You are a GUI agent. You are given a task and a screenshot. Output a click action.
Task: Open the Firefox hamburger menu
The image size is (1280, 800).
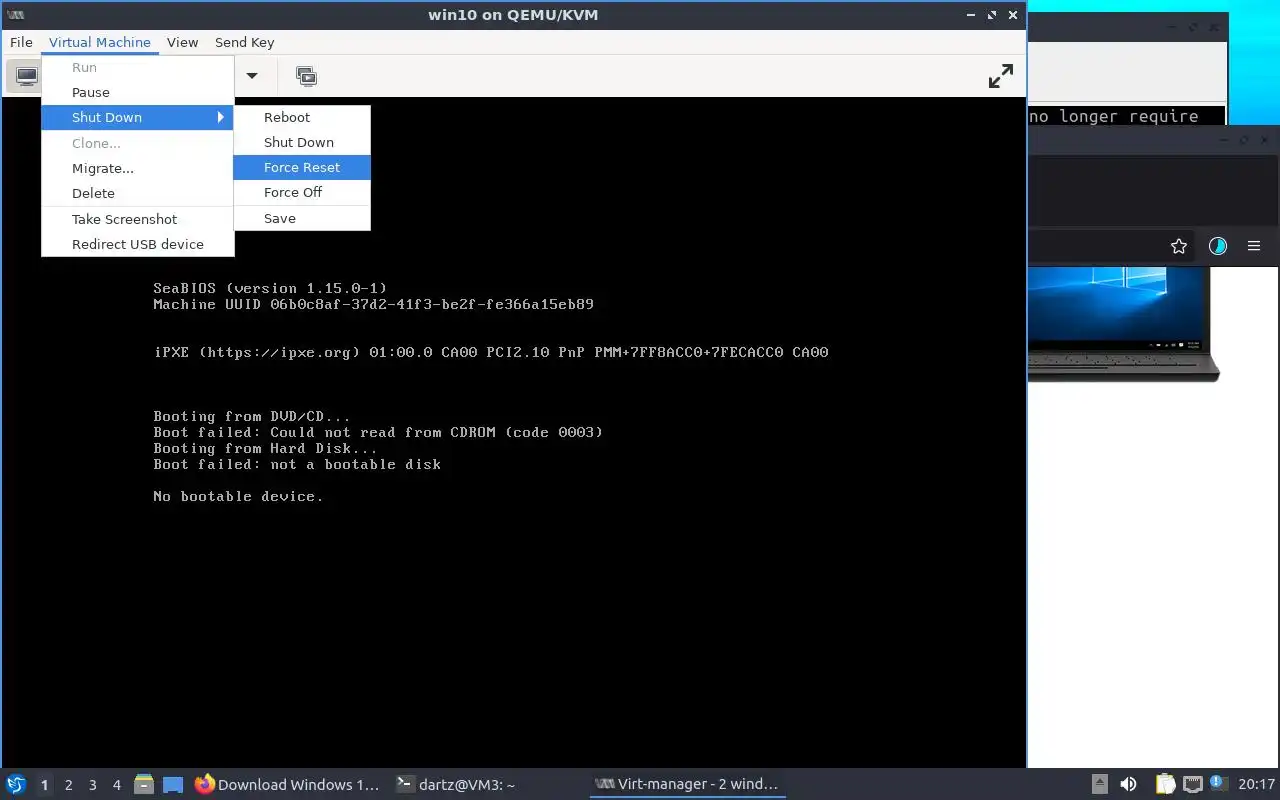[x=1254, y=246]
